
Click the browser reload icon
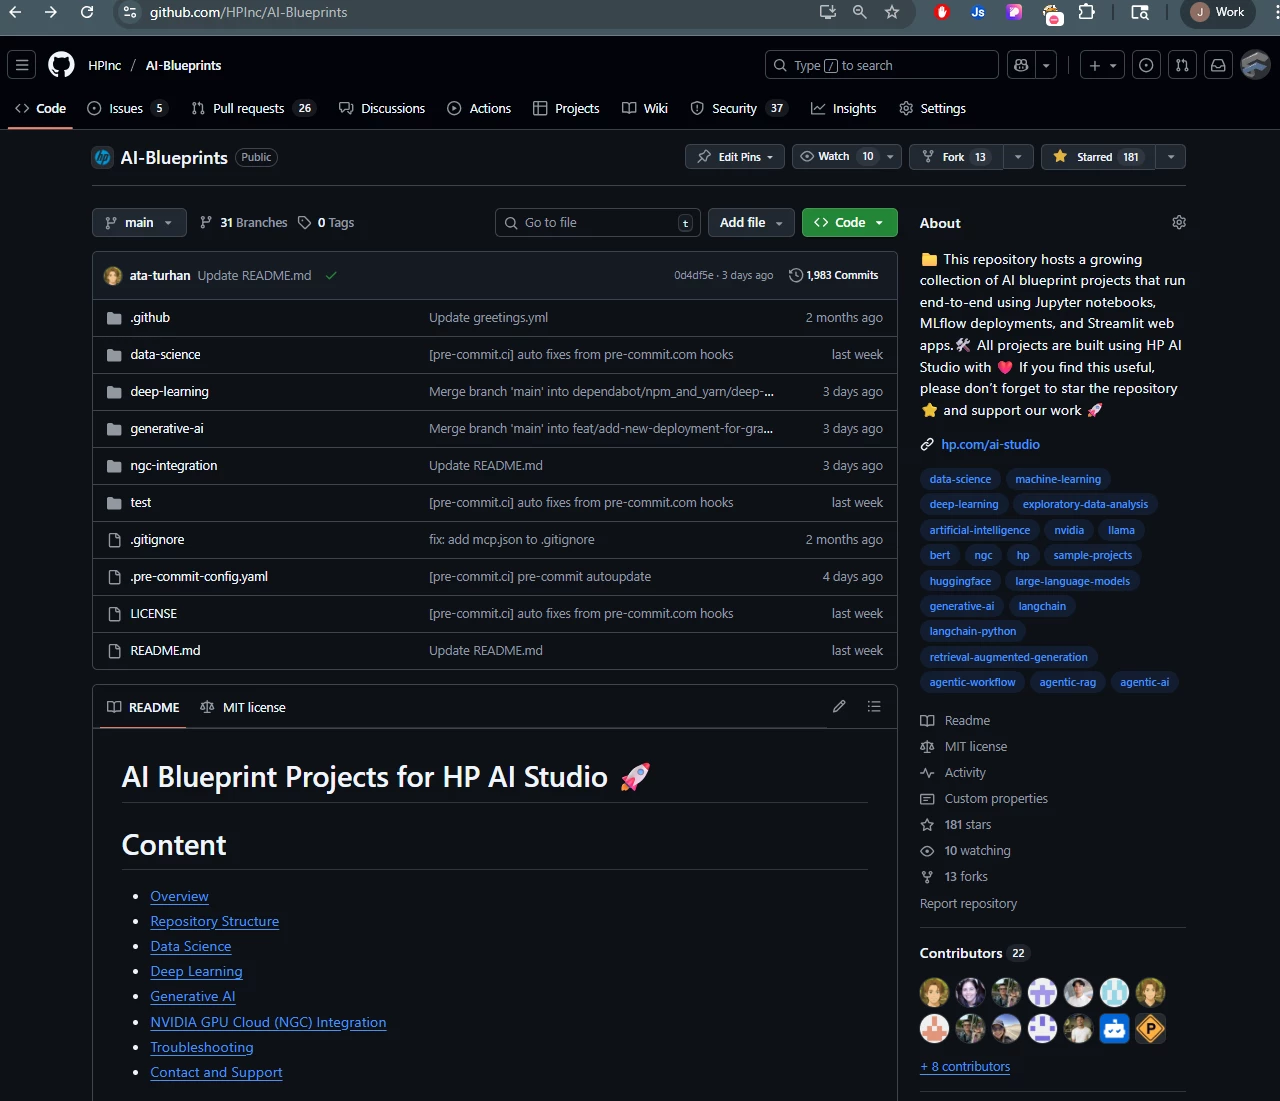click(x=87, y=12)
